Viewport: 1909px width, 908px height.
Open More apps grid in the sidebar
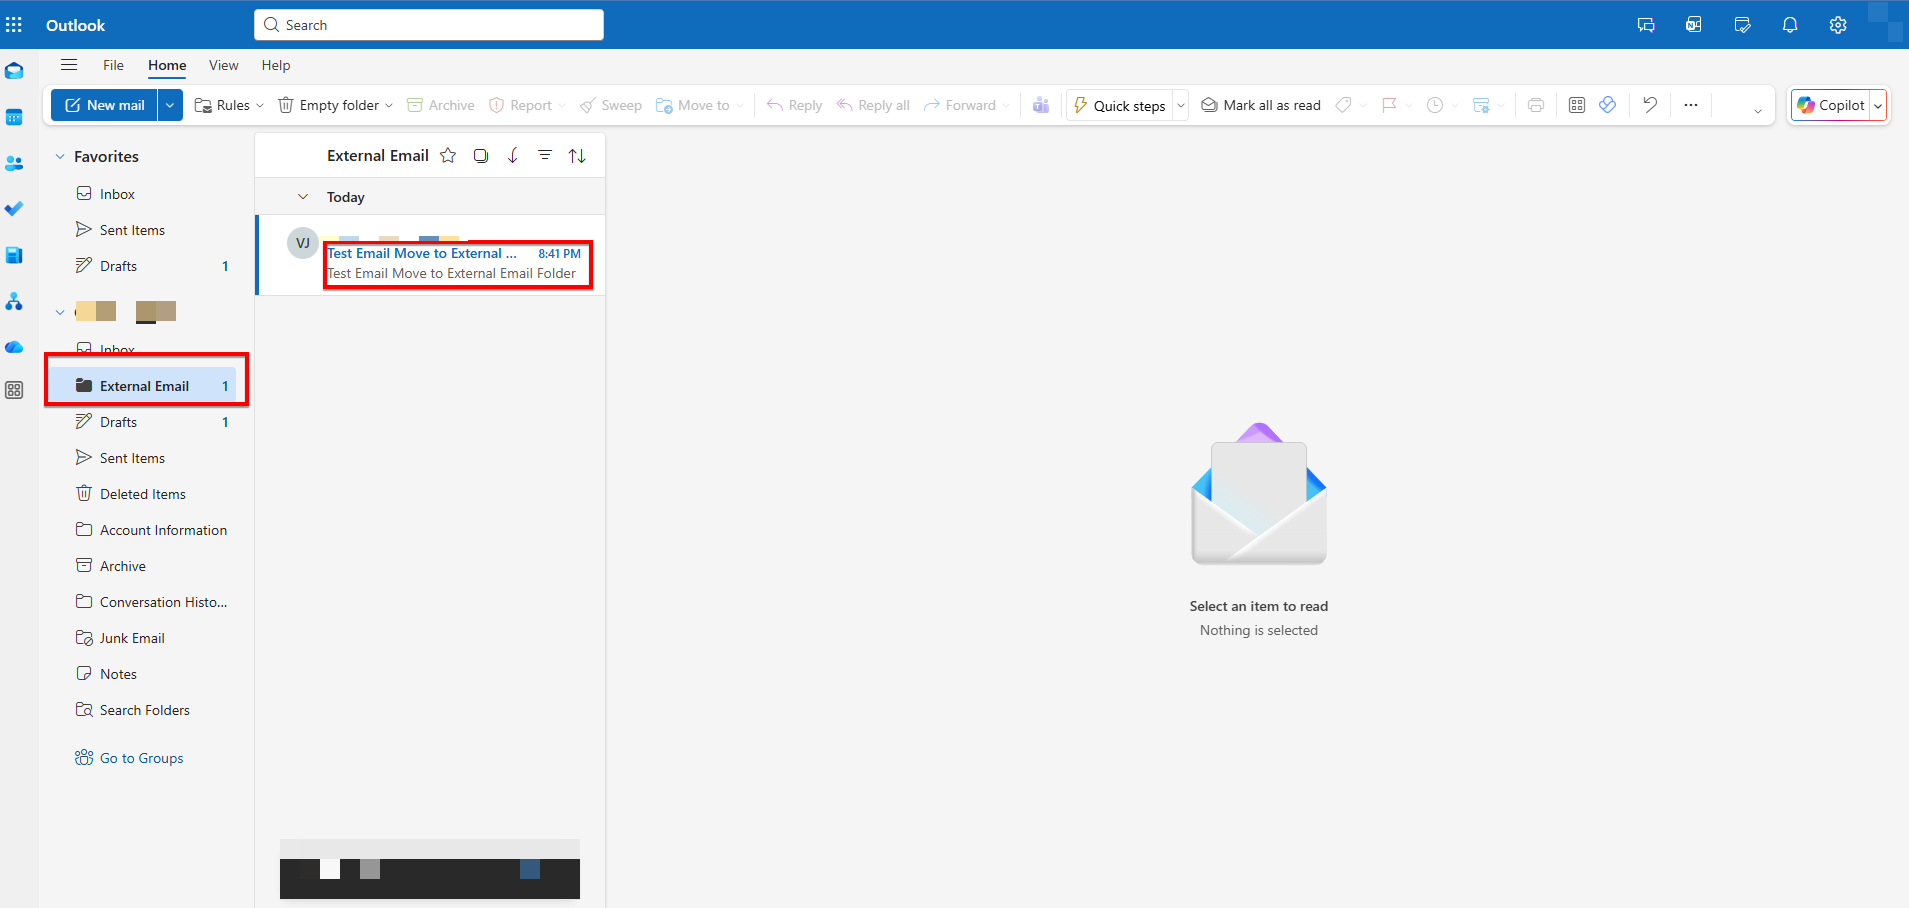[x=14, y=390]
